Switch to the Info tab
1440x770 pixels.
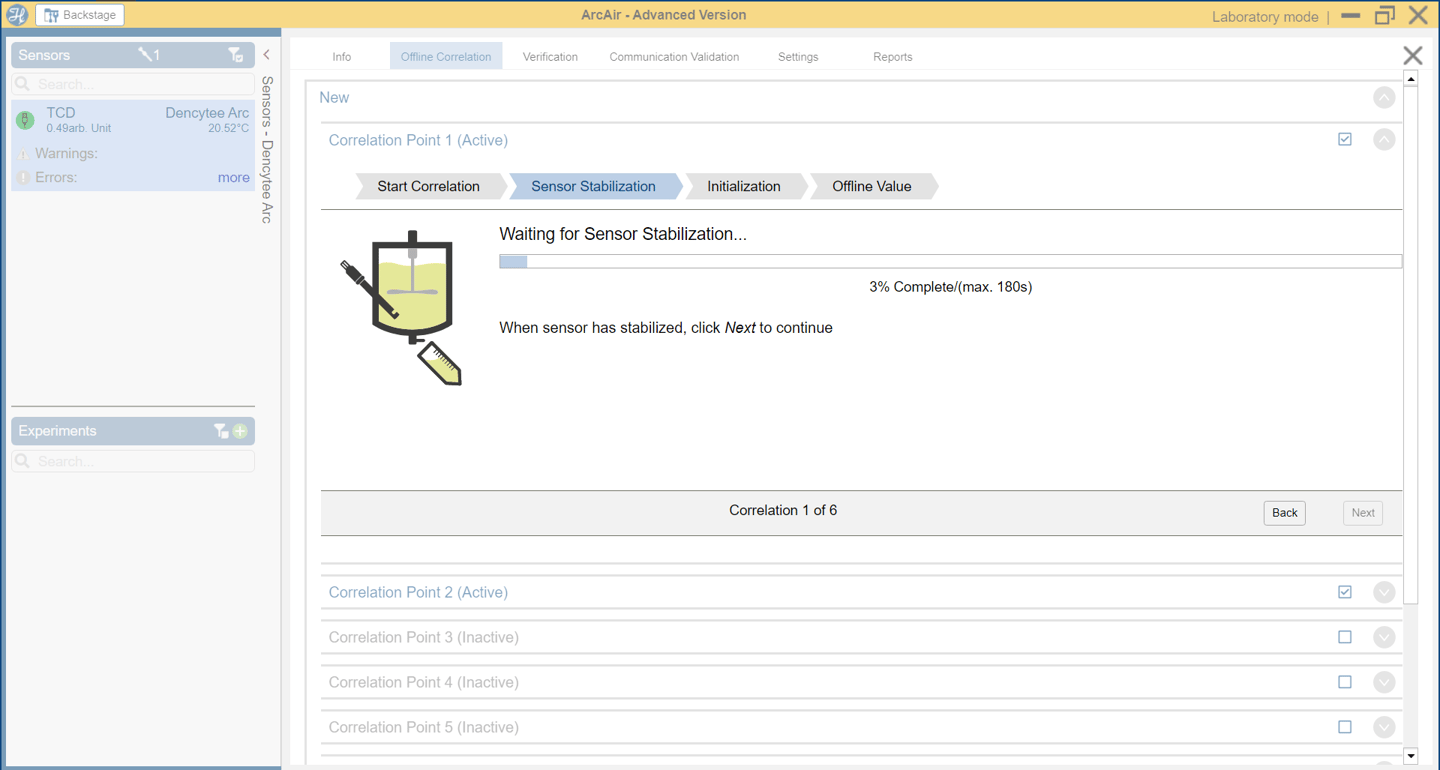pos(342,57)
